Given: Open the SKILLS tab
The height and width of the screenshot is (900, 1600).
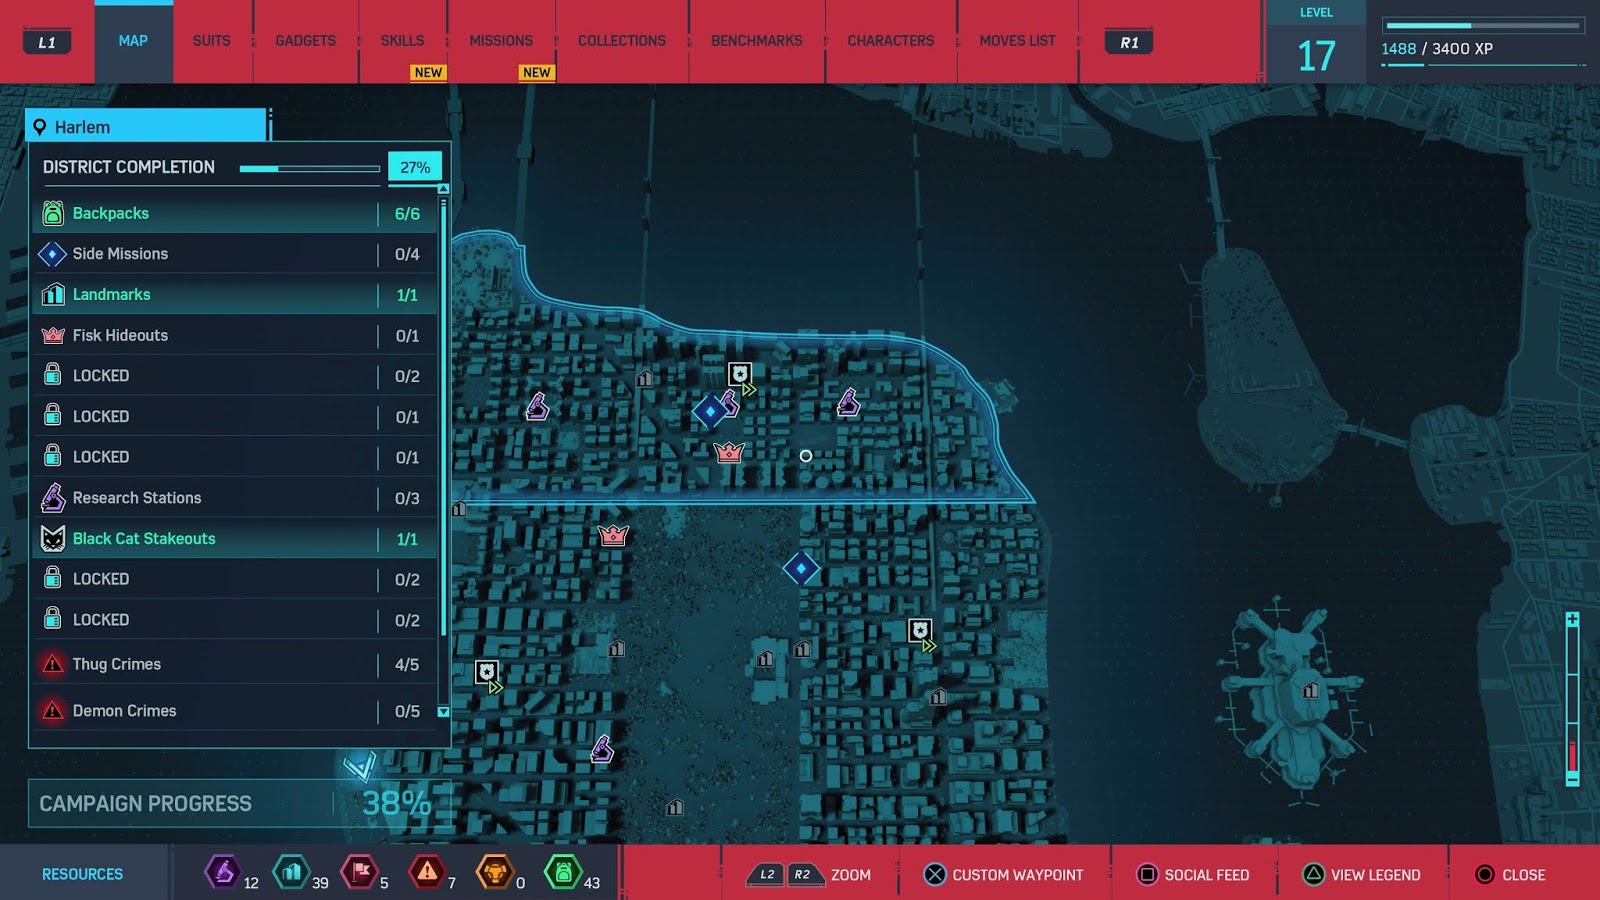Looking at the screenshot, I should [x=402, y=41].
